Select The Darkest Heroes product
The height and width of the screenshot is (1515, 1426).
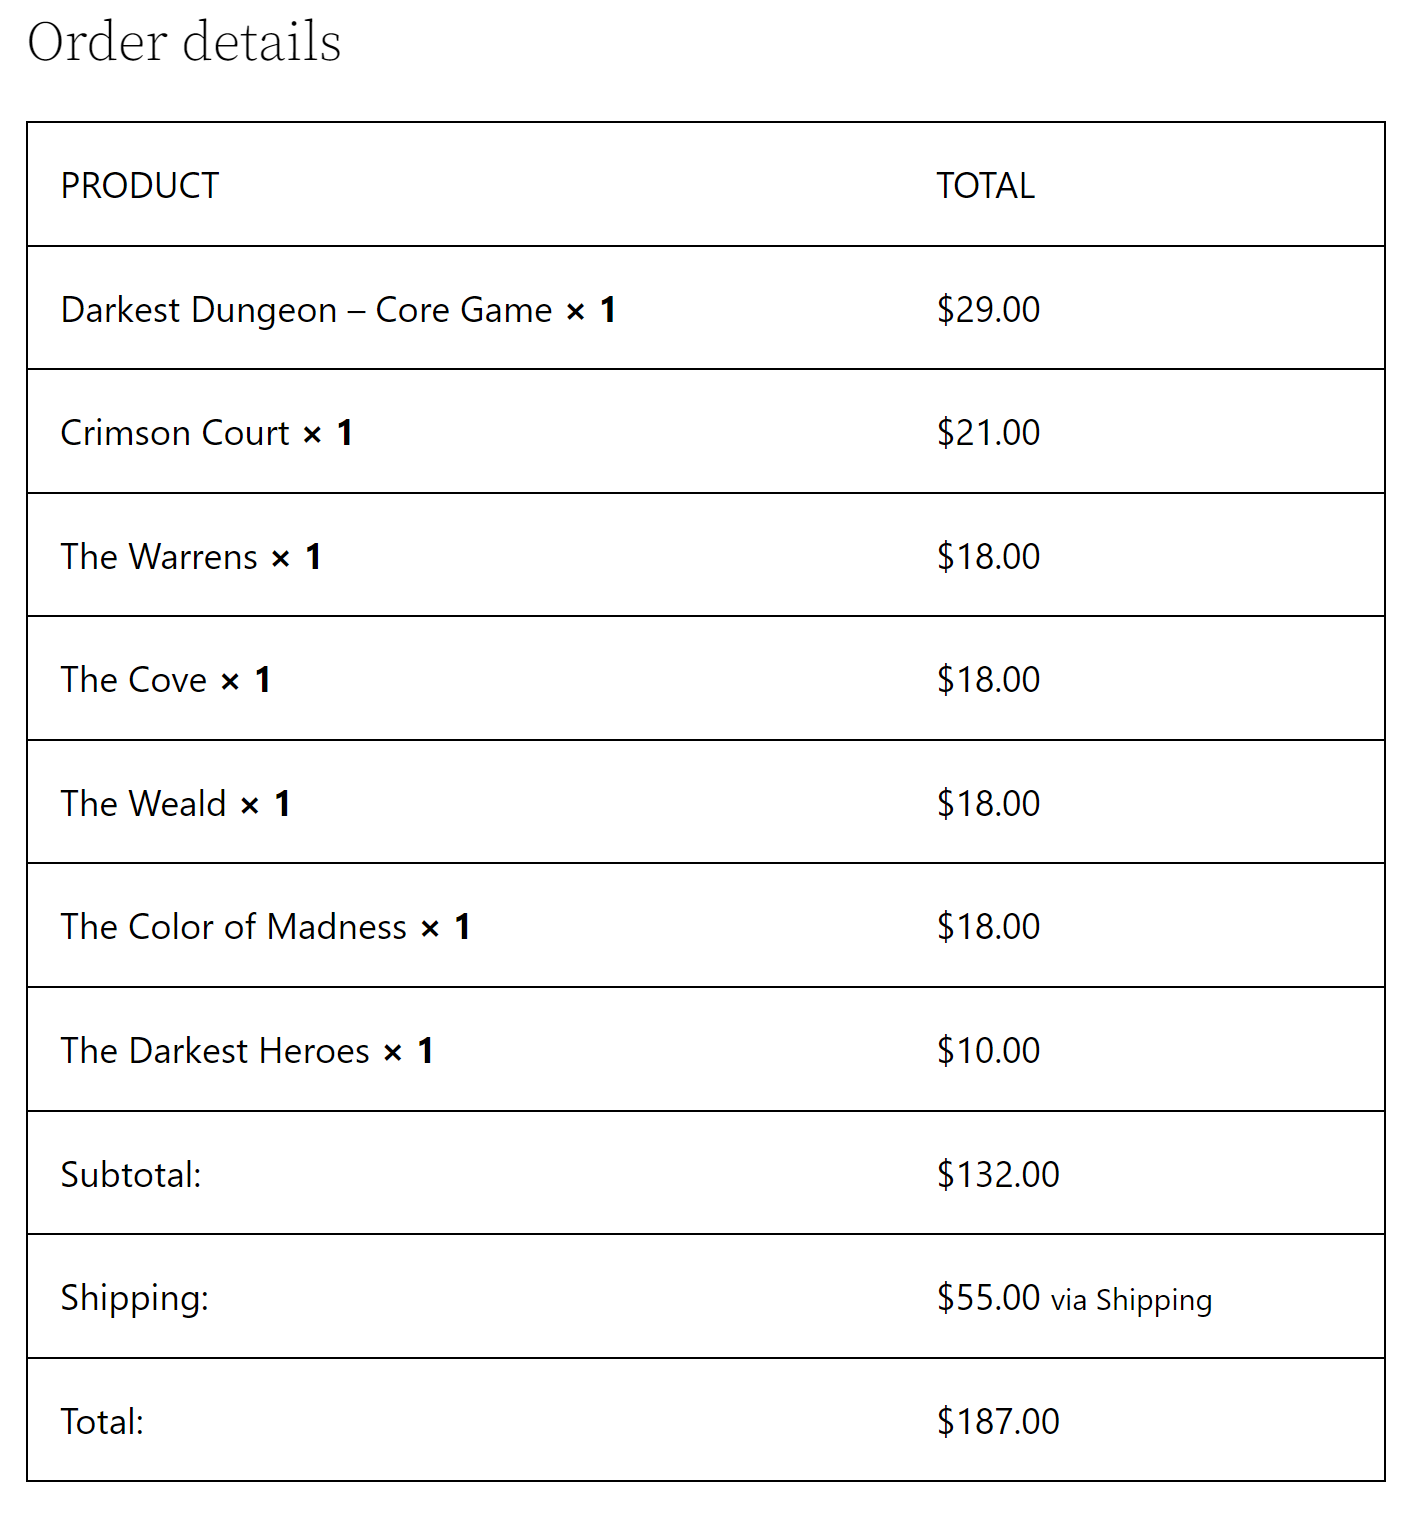(215, 1051)
